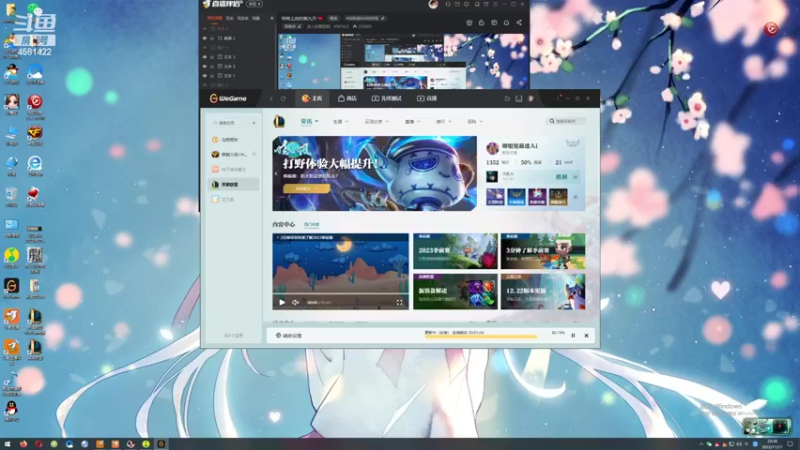Open the QQ penguin desktop icon
The width and height of the screenshot is (800, 450).
[x=11, y=411]
